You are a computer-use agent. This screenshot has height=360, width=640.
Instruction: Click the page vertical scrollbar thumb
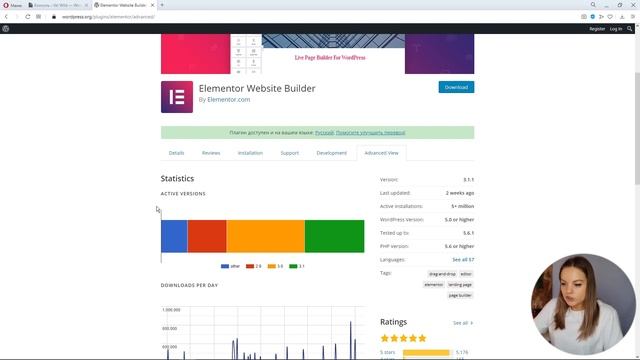pyautogui.click(x=637, y=129)
